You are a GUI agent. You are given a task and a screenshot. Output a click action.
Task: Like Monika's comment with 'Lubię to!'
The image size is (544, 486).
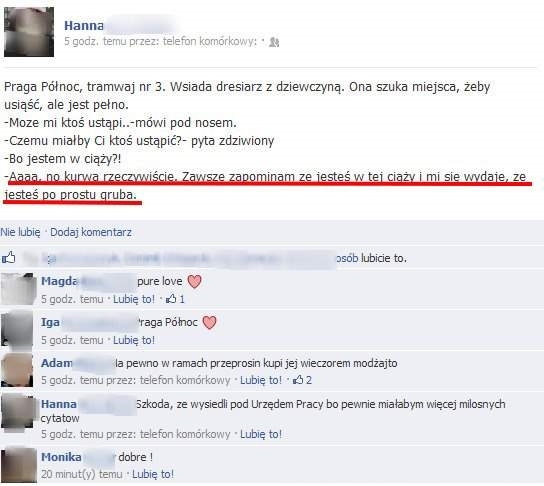pyautogui.click(x=153, y=474)
